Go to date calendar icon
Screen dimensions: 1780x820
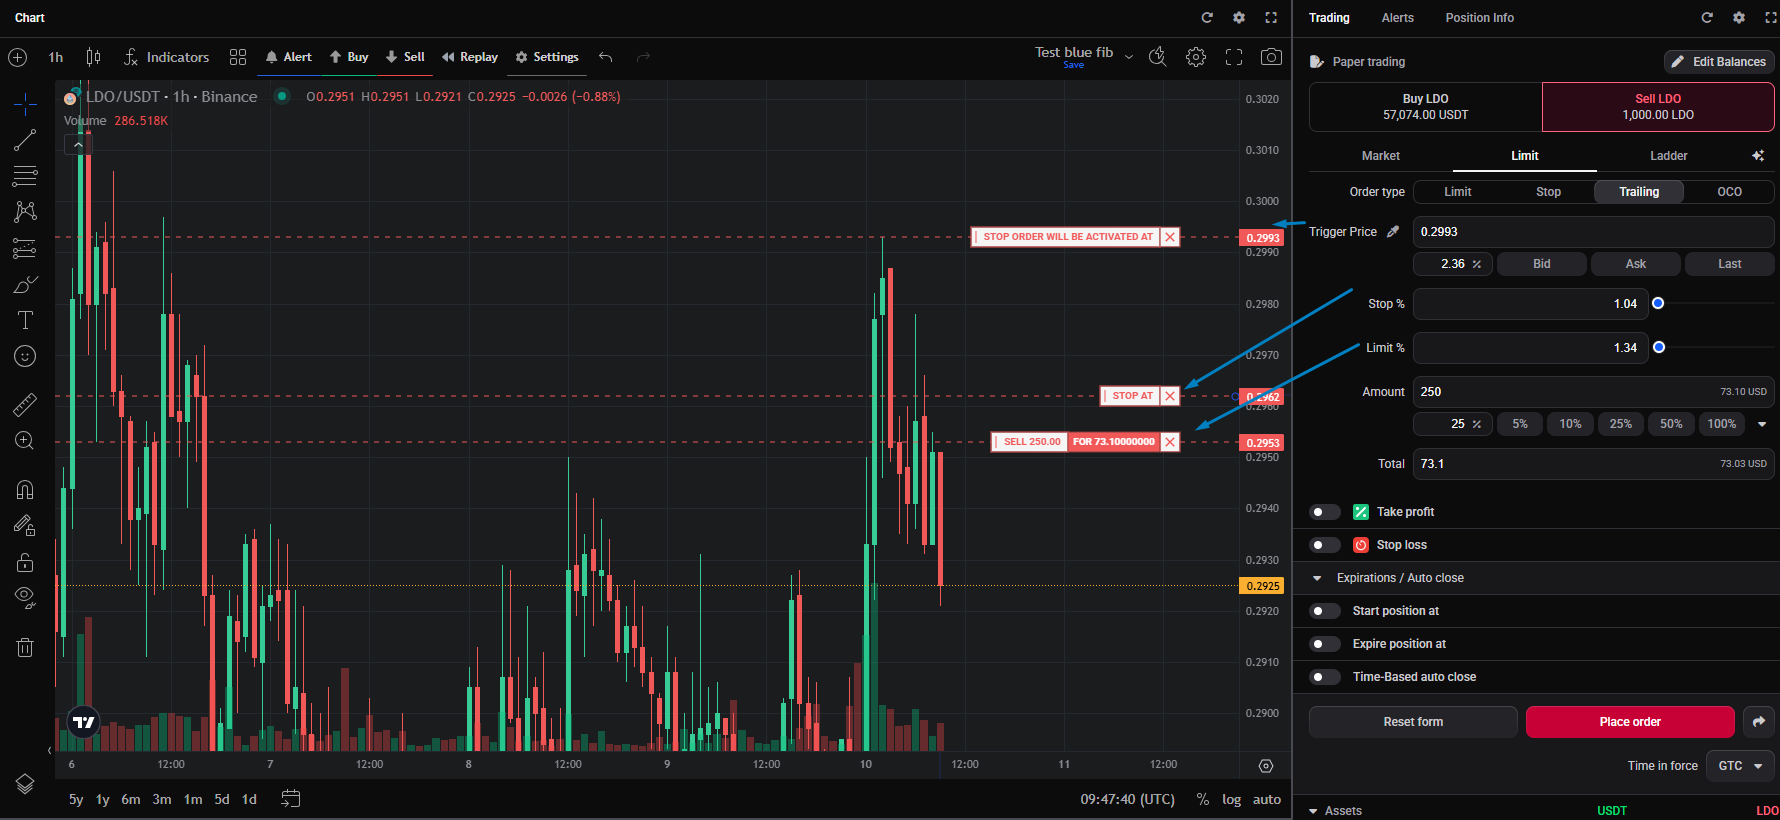point(291,799)
